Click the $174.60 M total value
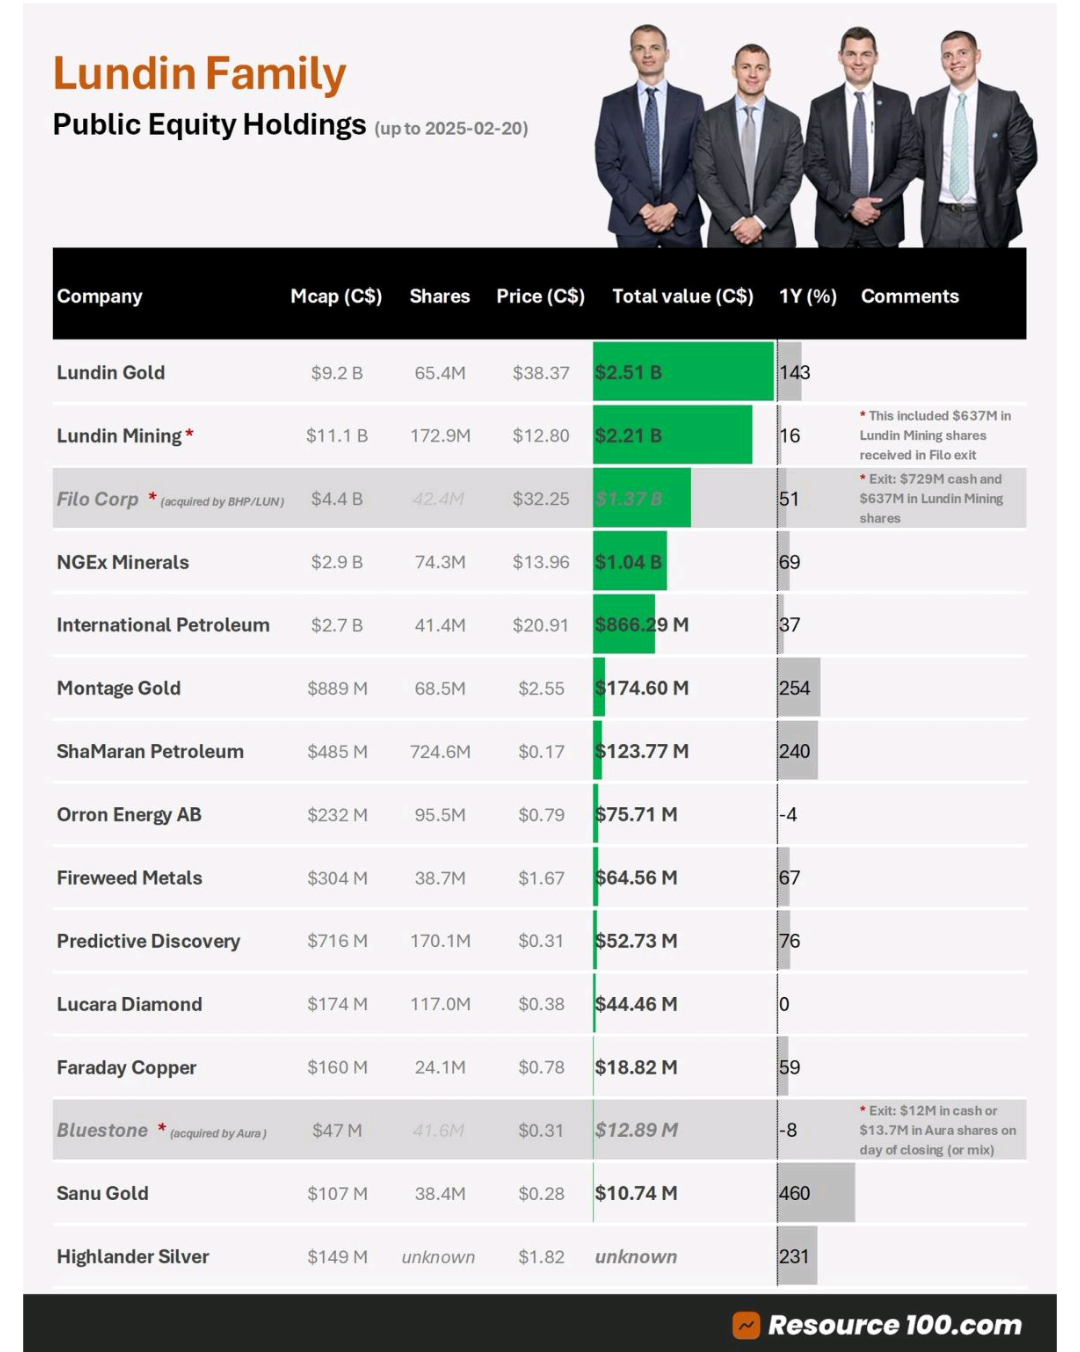This screenshot has height=1352, width=1080. click(642, 688)
